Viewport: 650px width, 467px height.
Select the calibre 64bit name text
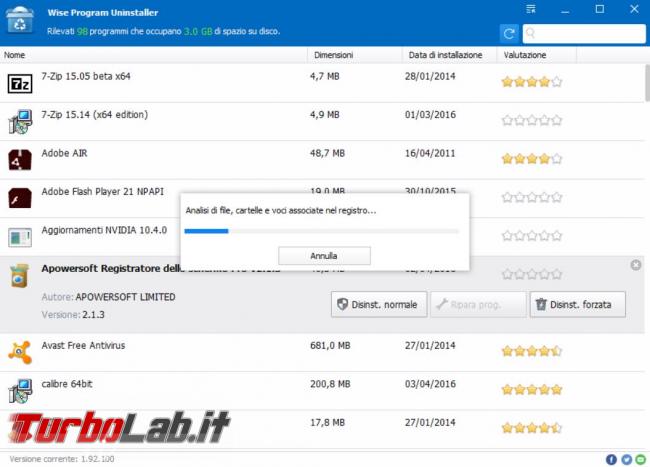(x=67, y=384)
